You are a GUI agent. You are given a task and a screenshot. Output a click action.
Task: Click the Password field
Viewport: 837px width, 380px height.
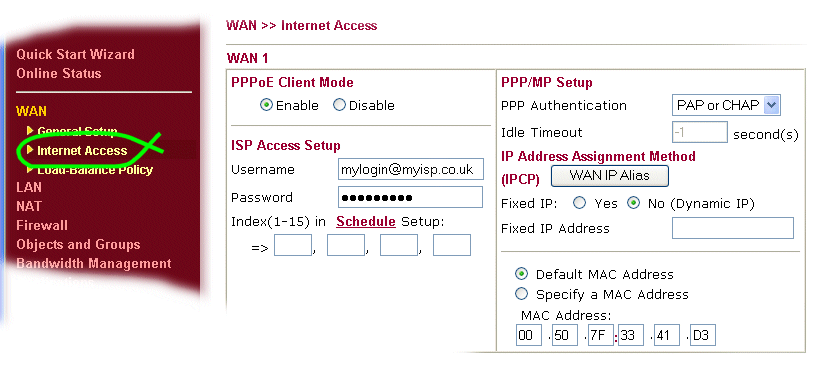pos(410,197)
